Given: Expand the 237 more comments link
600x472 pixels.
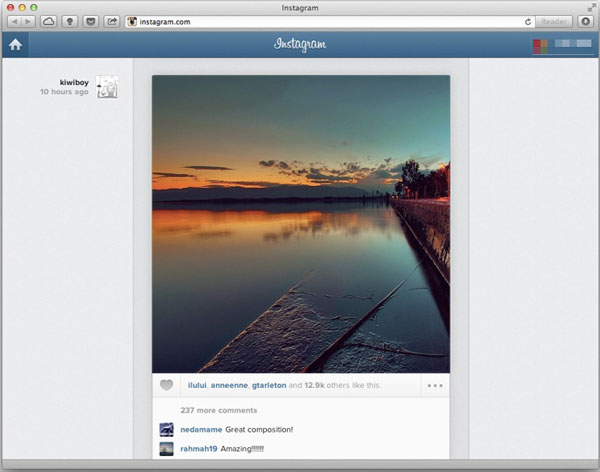Looking at the screenshot, I should click(218, 410).
